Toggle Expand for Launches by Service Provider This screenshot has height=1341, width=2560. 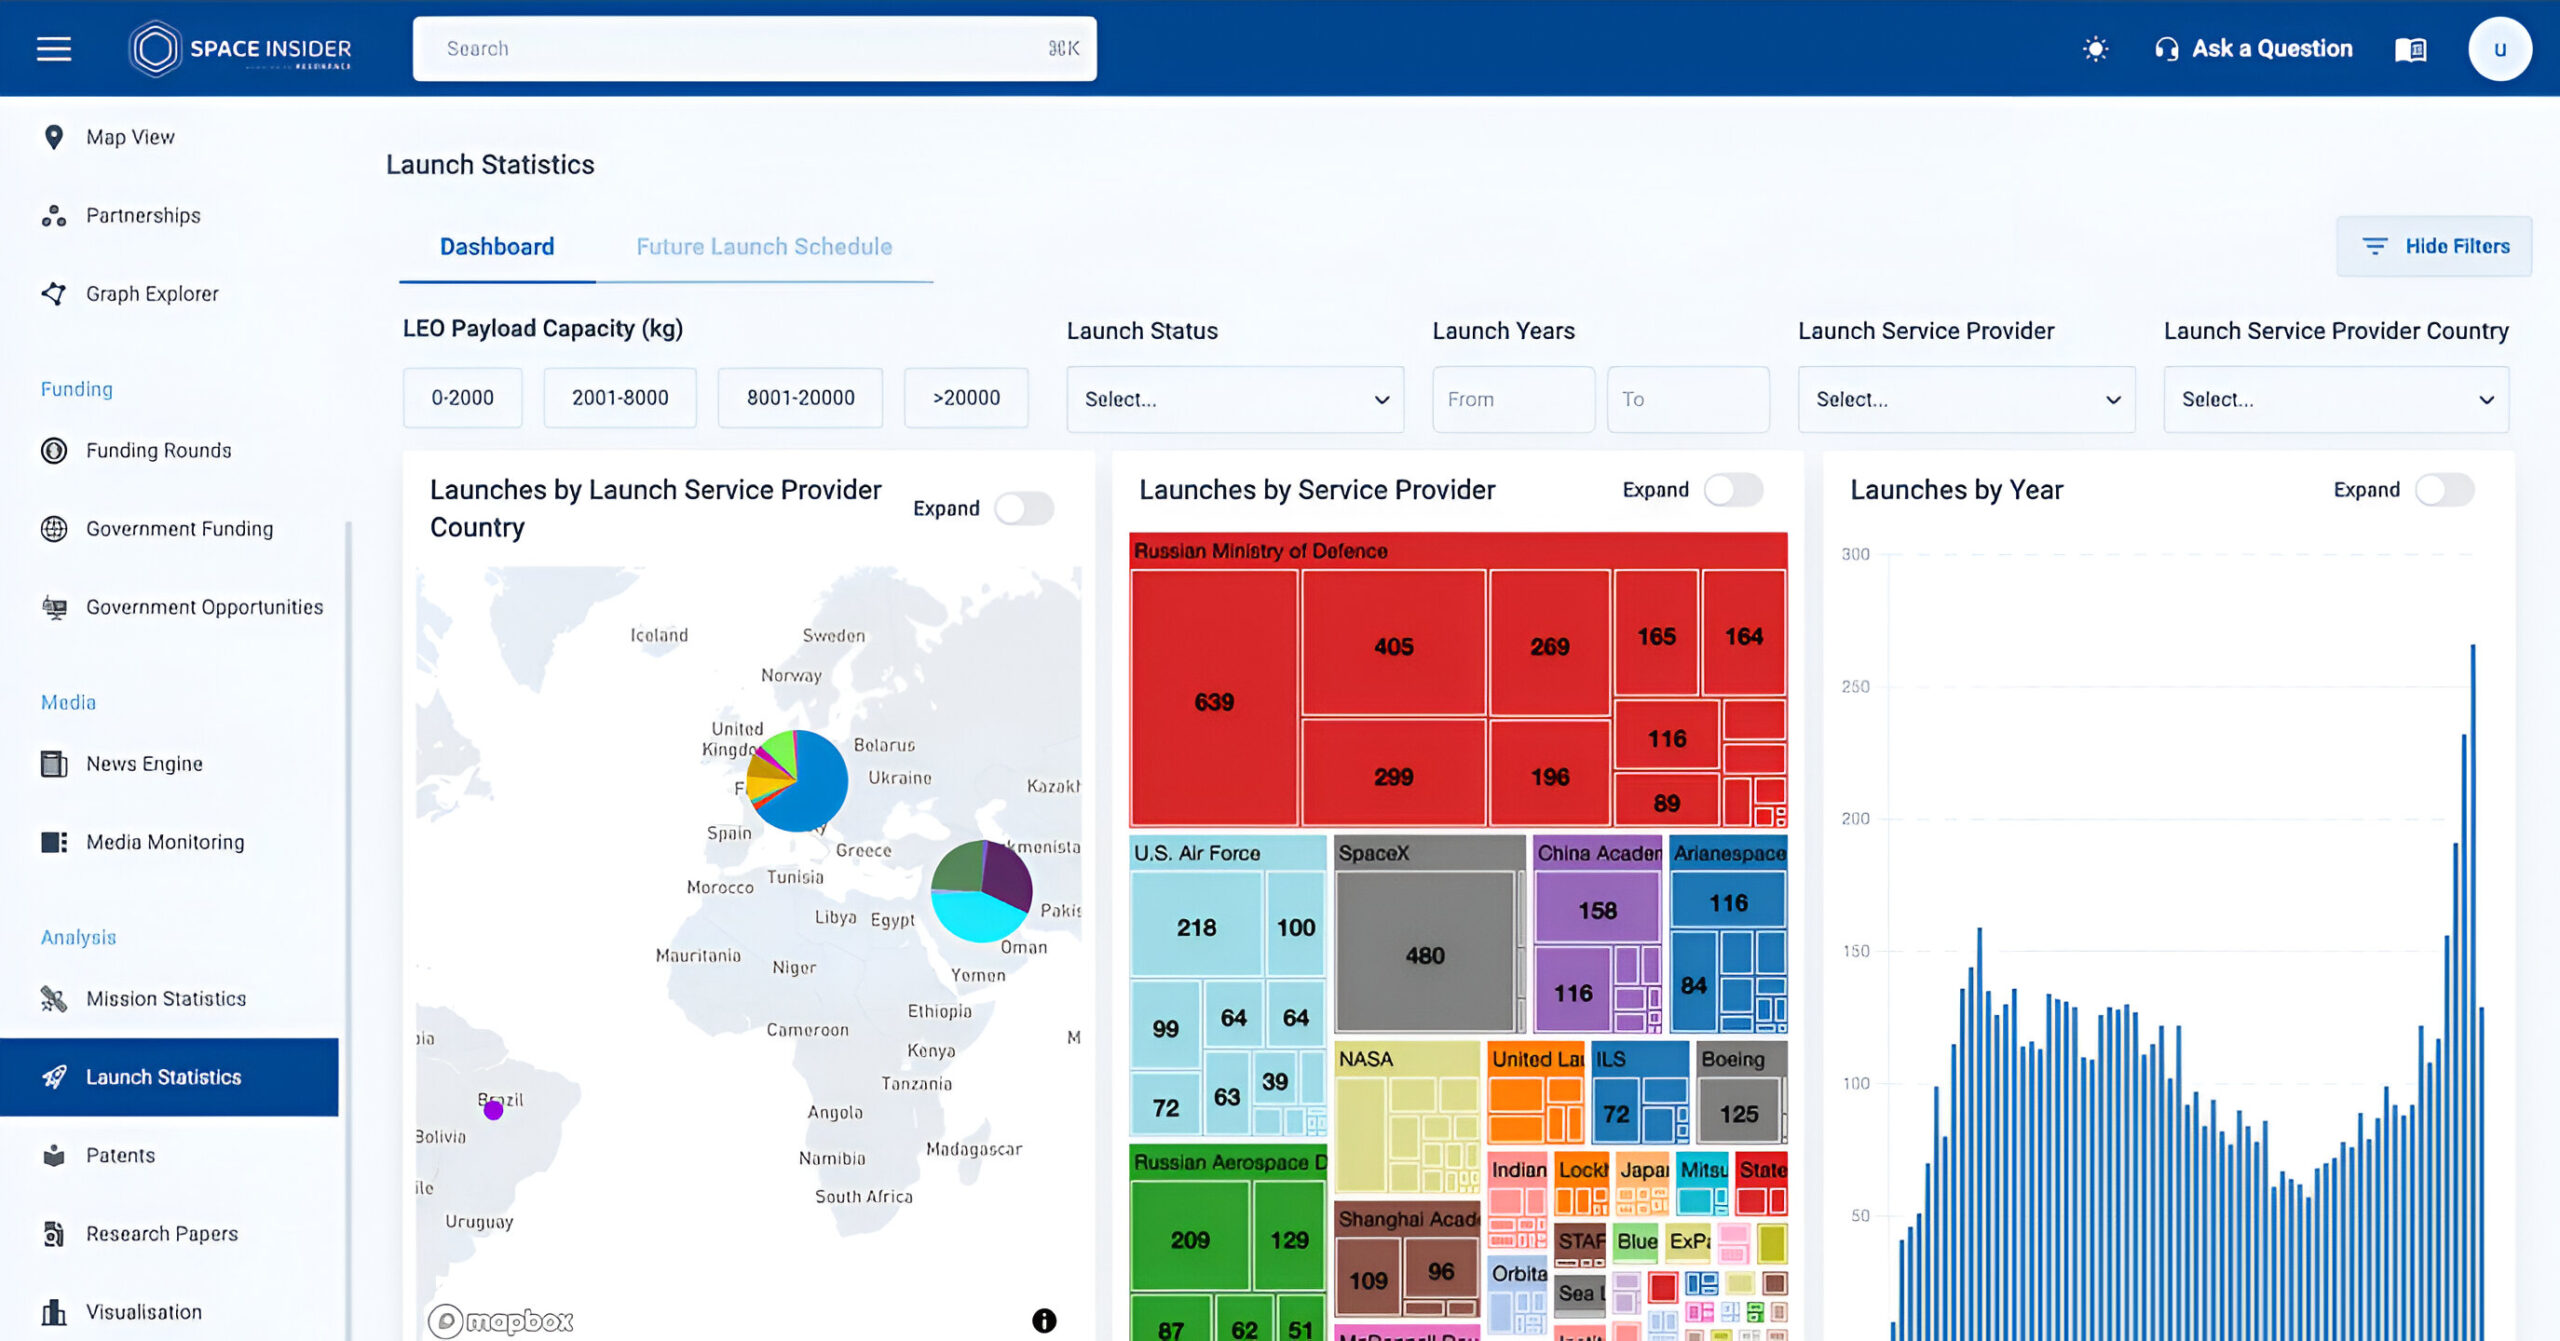[x=1733, y=489]
